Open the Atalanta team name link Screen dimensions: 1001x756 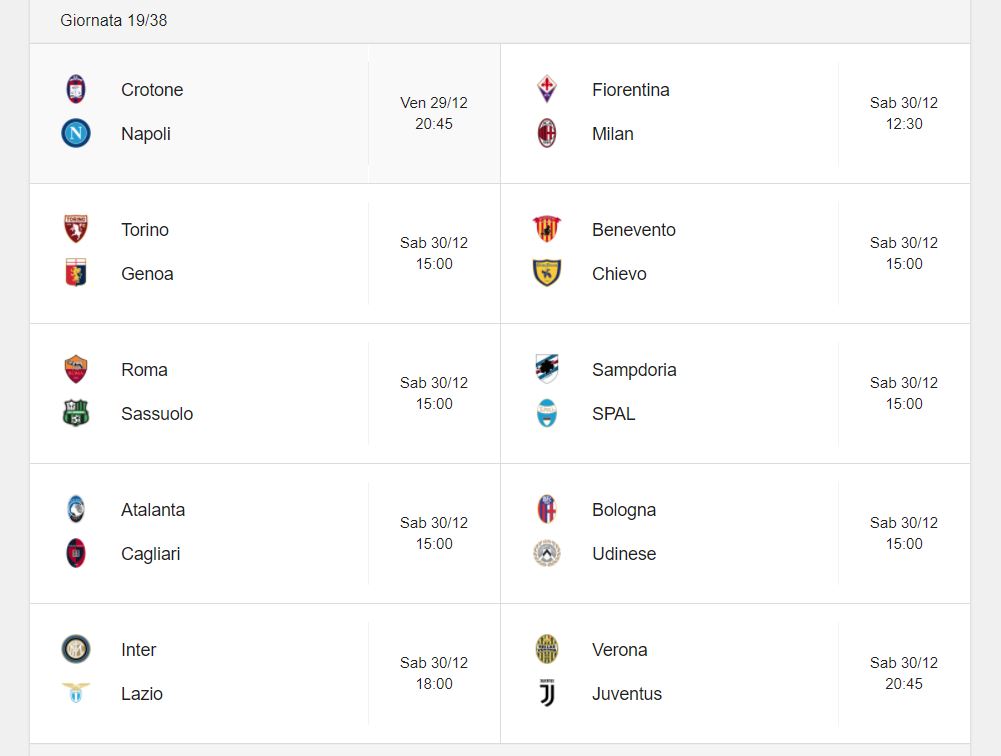tap(153, 510)
